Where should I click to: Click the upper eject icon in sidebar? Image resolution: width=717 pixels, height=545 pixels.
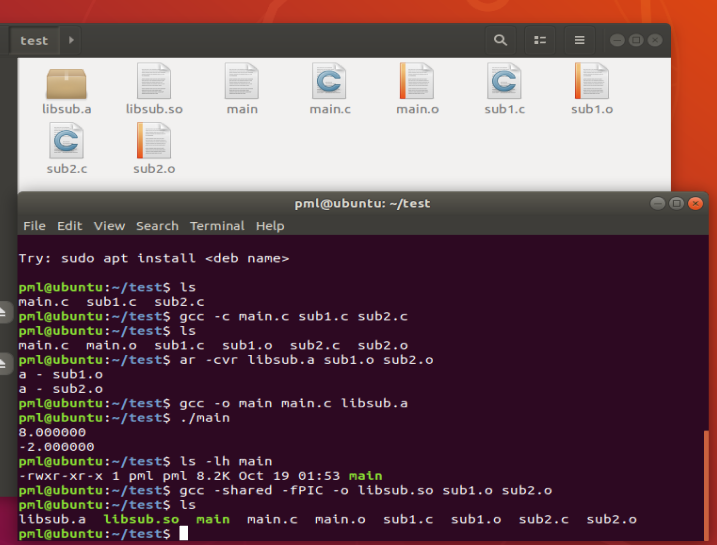3,313
